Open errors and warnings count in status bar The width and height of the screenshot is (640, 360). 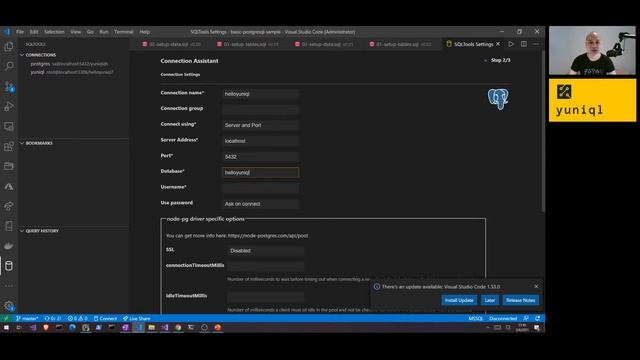78,318
